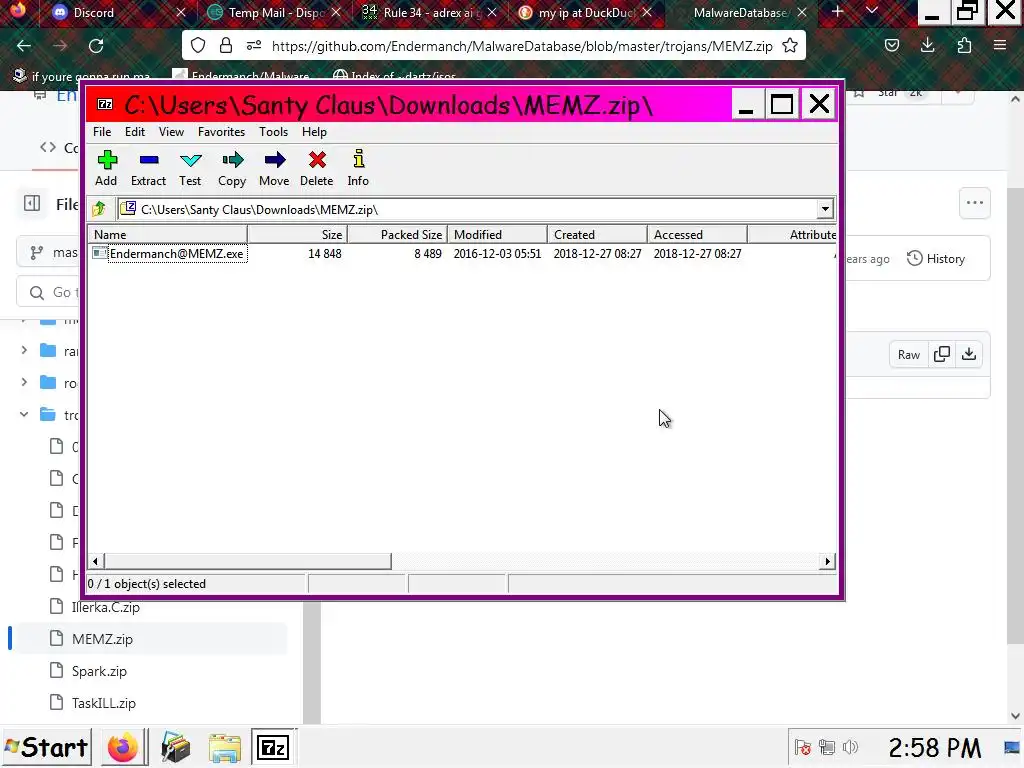The image size is (1024, 768).
Task: Open the Favorites menu in 7-Zip
Action: pyautogui.click(x=221, y=132)
